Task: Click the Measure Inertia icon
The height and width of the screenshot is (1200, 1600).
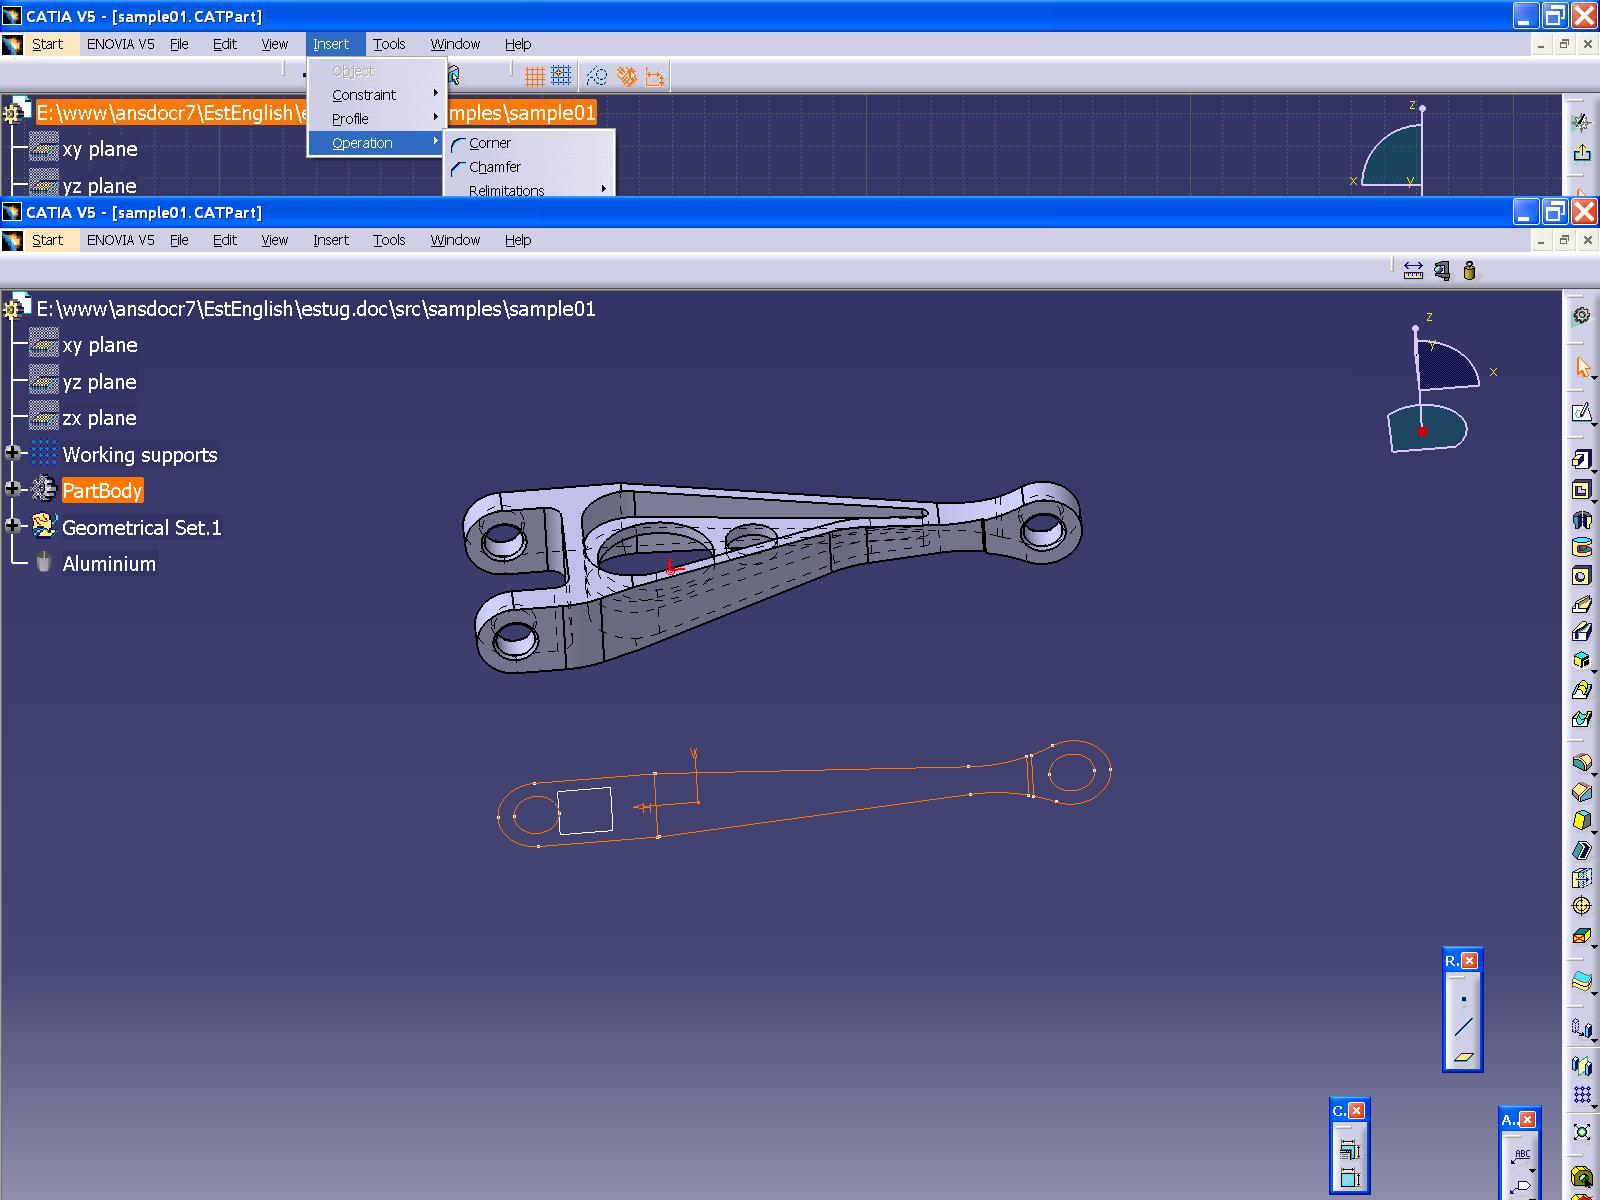Action: click(x=1469, y=271)
